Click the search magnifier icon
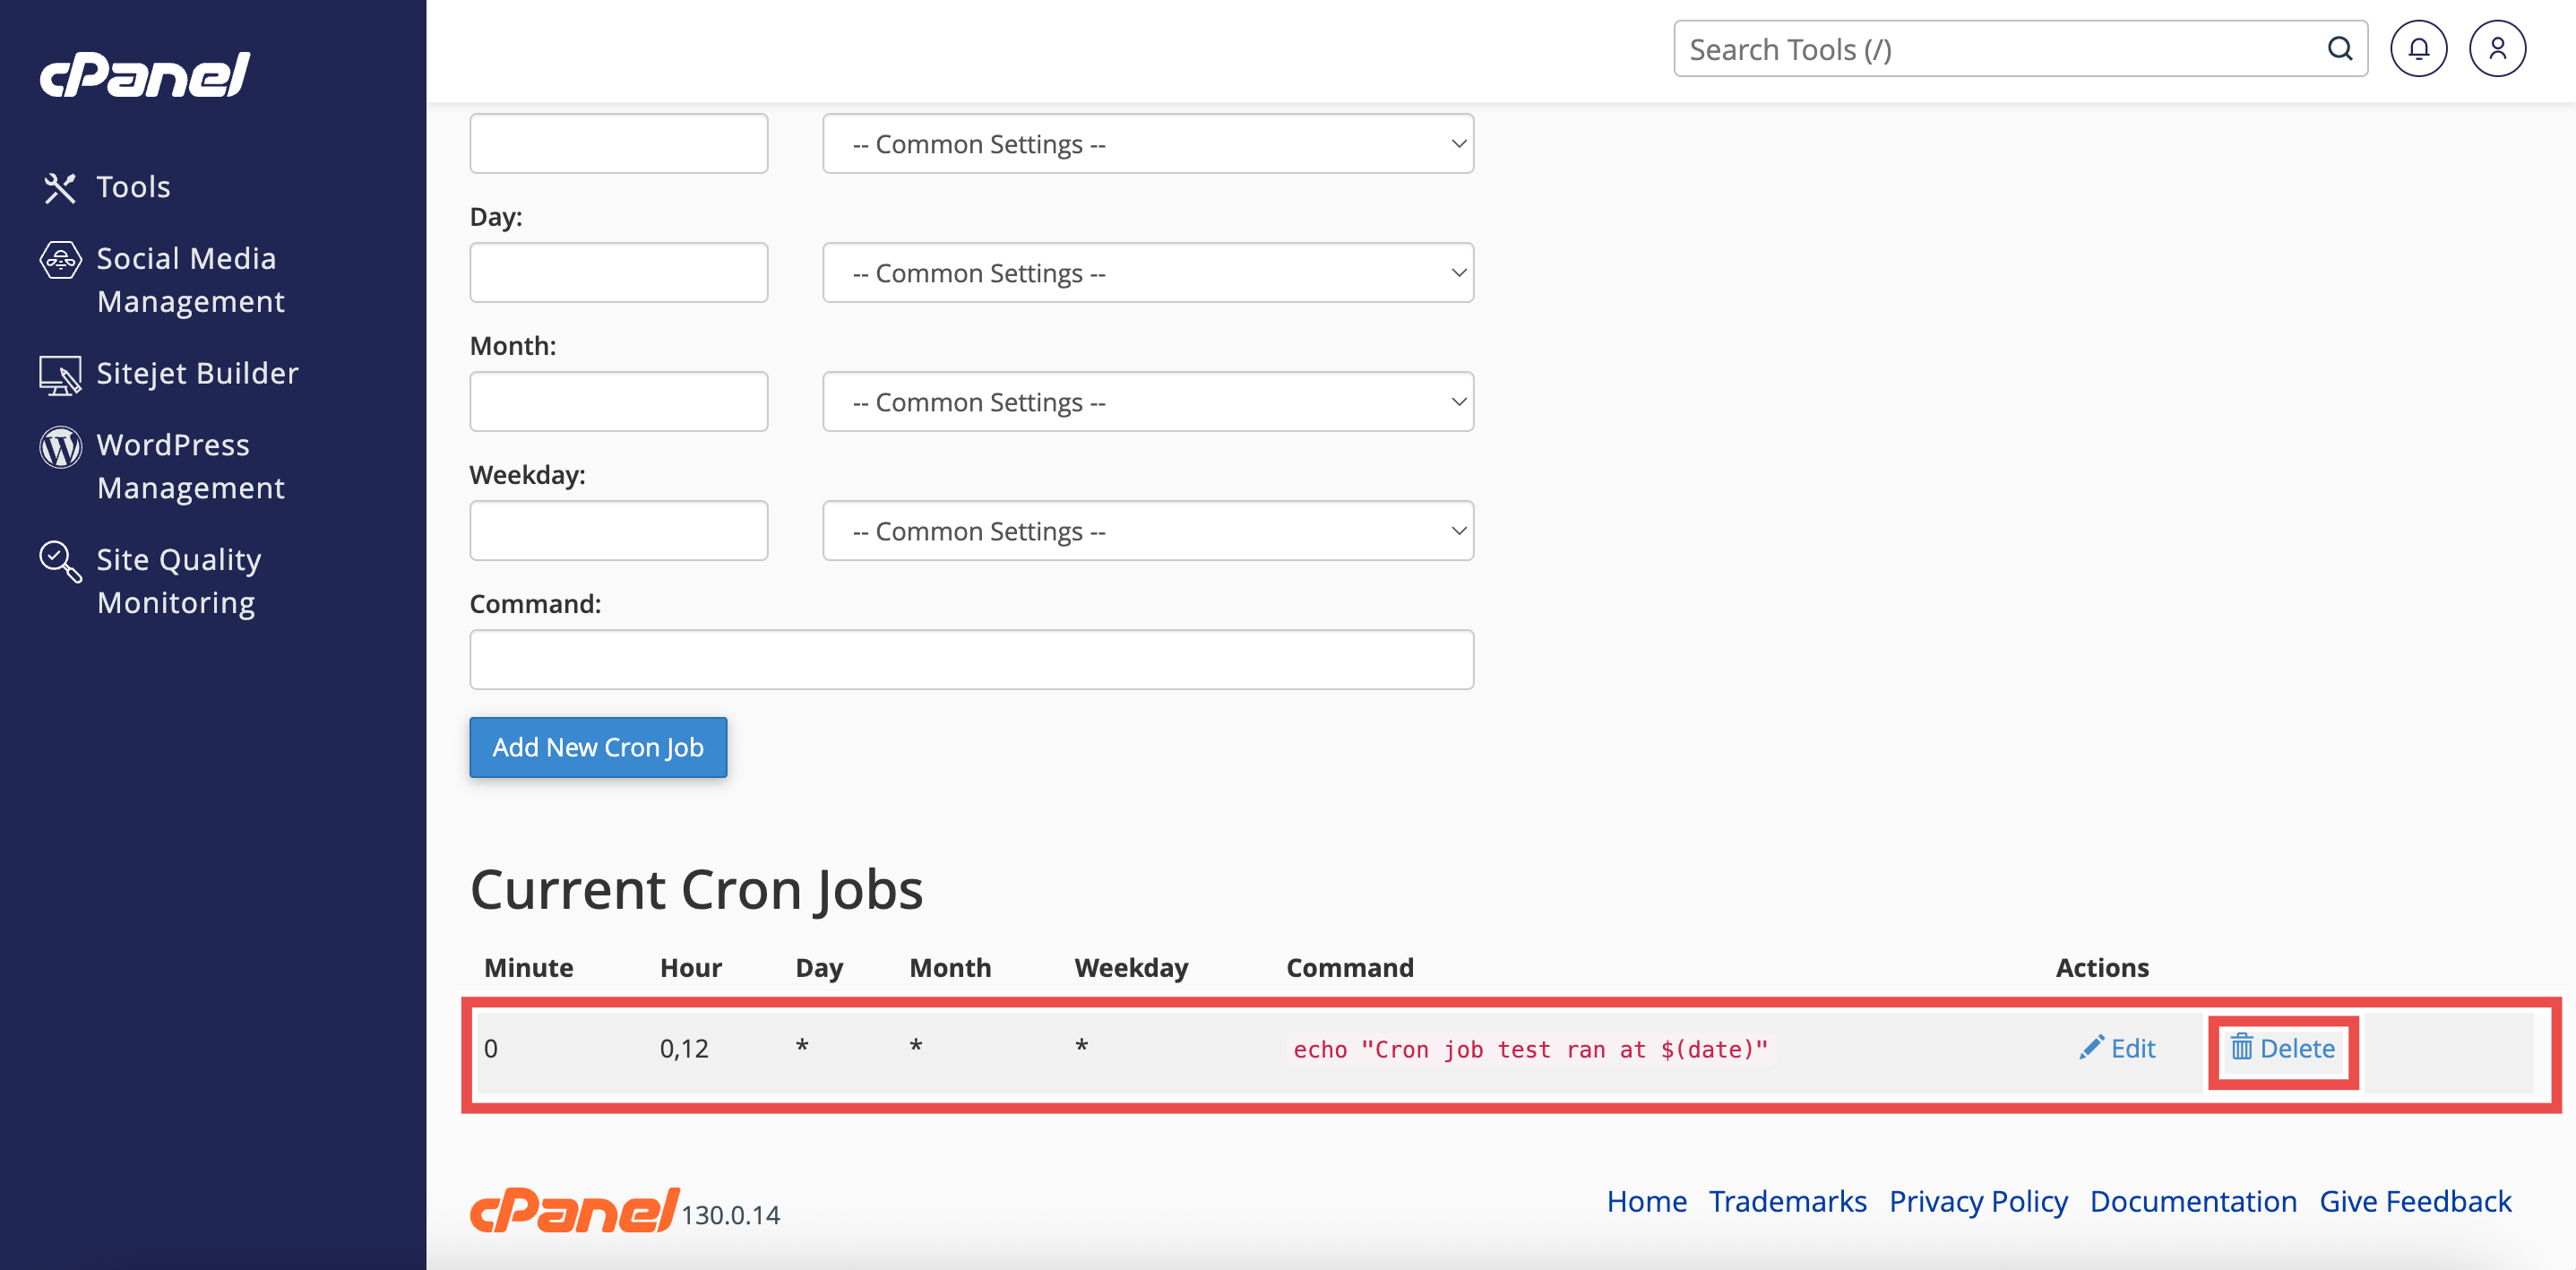 point(2340,49)
